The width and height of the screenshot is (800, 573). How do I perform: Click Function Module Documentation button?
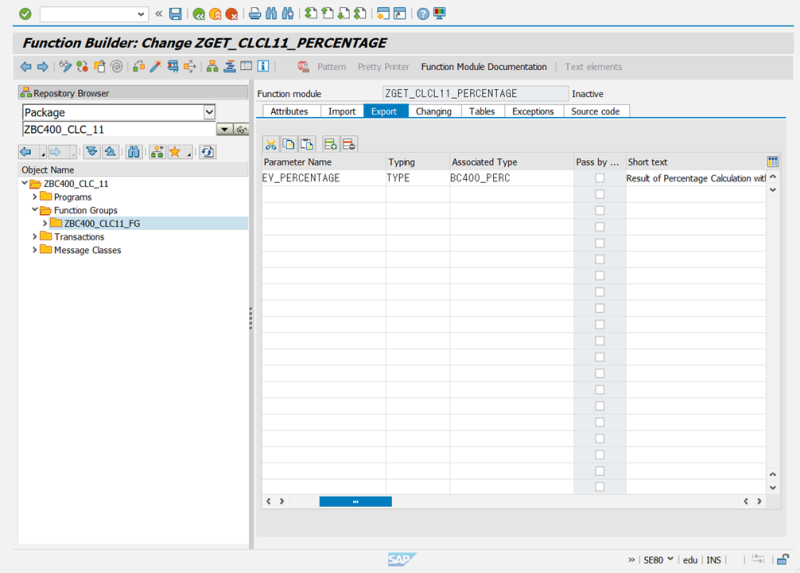pyautogui.click(x=484, y=67)
